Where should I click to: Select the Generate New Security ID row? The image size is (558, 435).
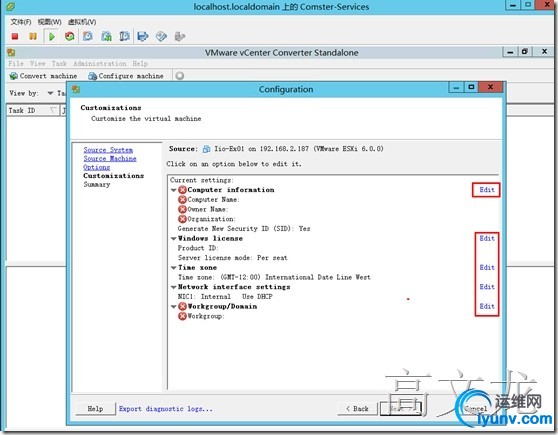(x=244, y=229)
